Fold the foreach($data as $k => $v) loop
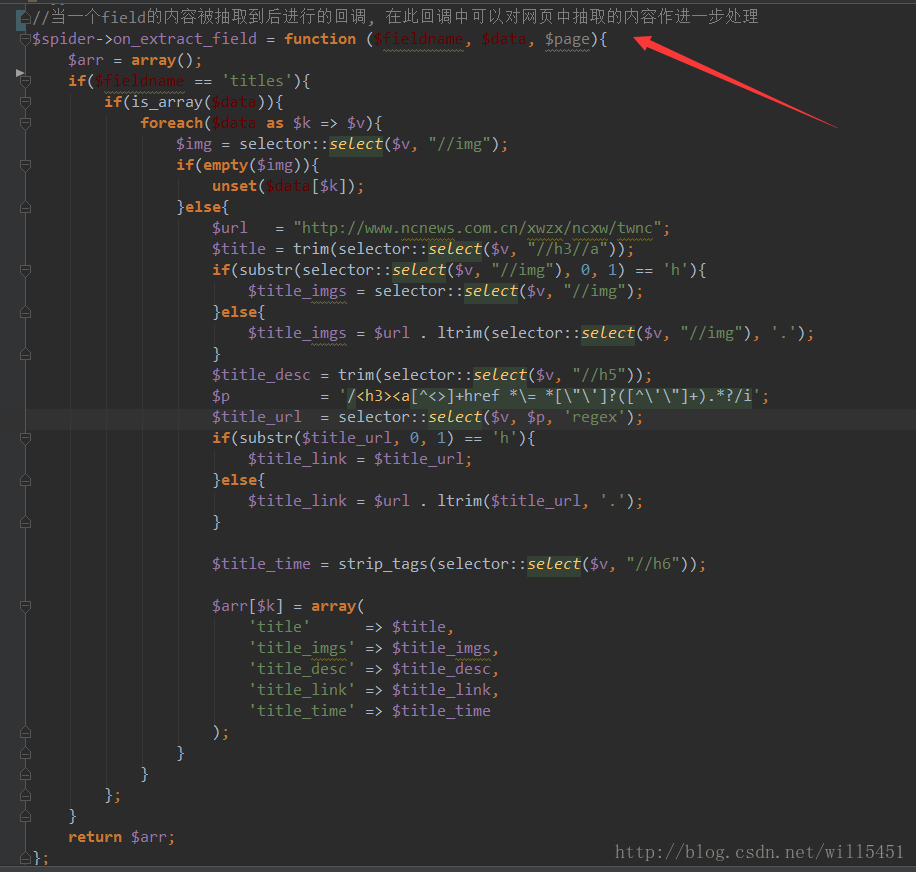The height and width of the screenshot is (872, 916). tap(25, 123)
